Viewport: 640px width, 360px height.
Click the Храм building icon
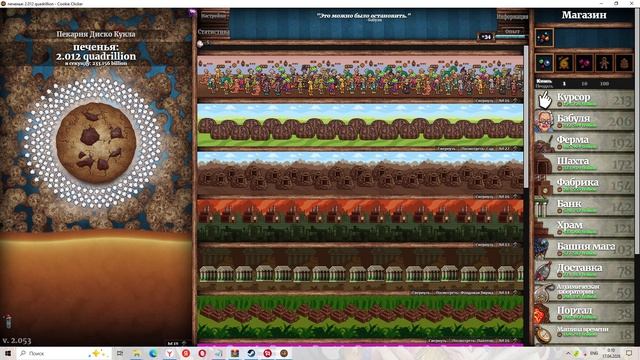click(544, 228)
